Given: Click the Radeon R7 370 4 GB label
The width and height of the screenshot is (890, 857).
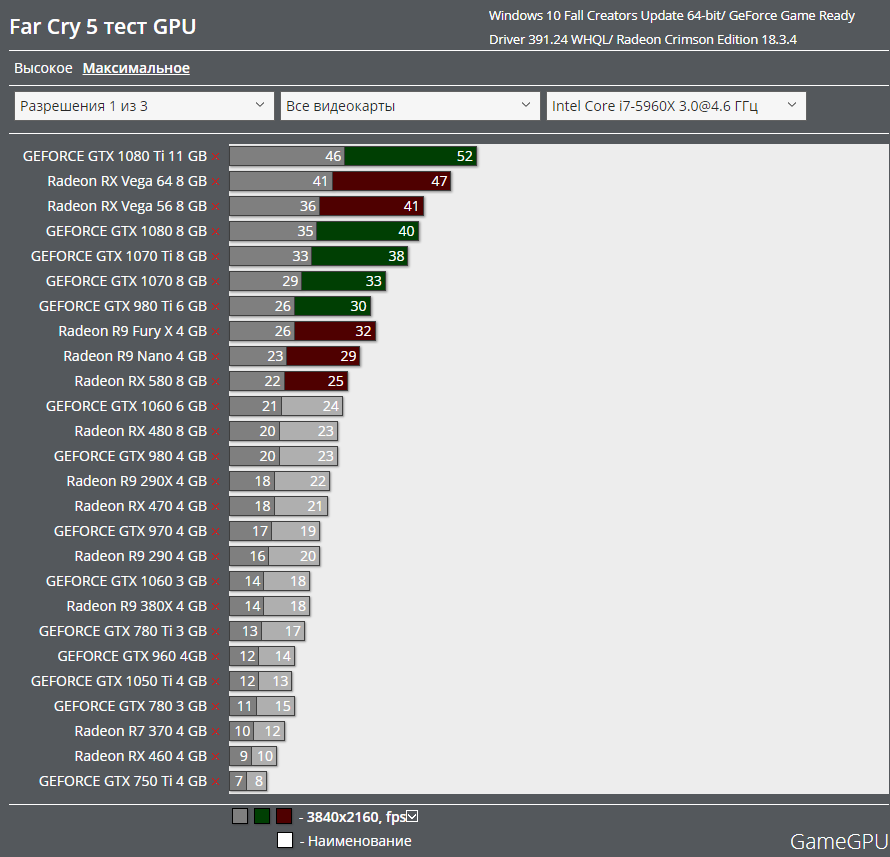Looking at the screenshot, I should [141, 731].
